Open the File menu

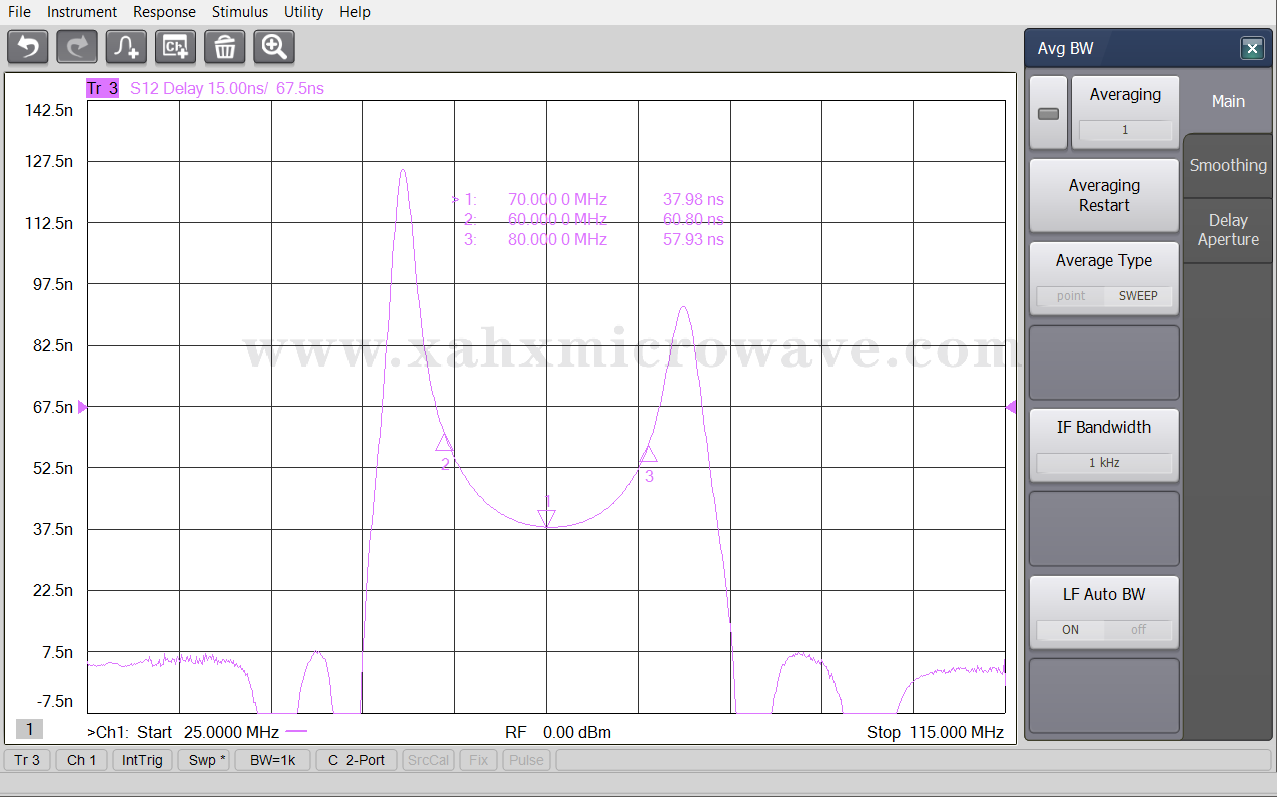point(19,12)
